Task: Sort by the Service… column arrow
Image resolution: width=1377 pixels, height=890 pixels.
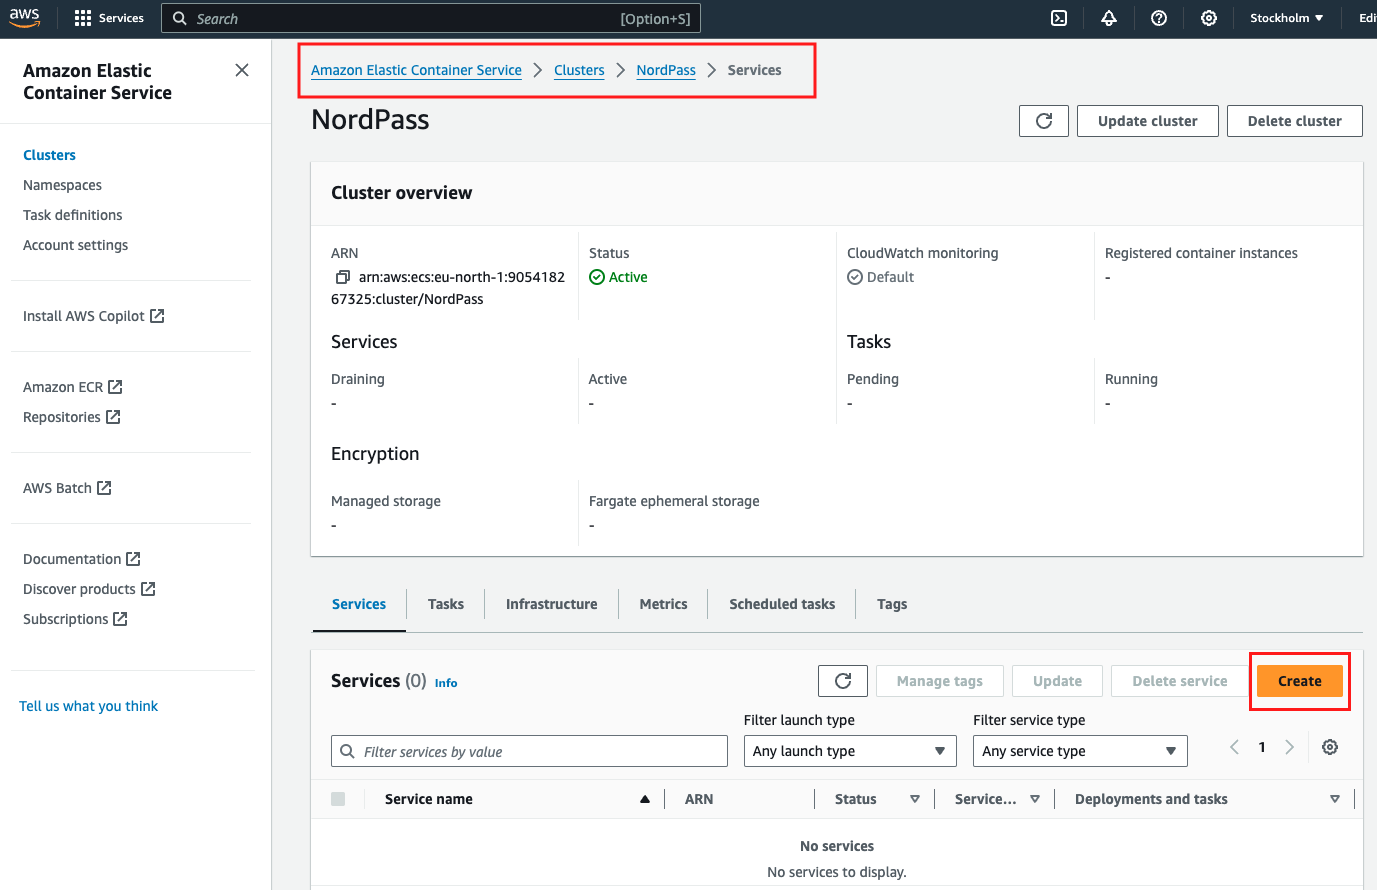Action: point(1035,799)
